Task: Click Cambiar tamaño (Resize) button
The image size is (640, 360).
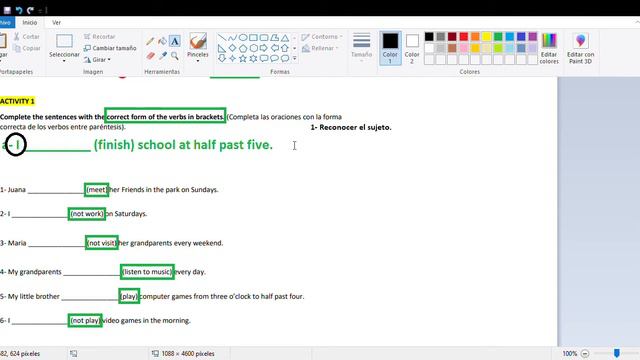Action: [110, 48]
